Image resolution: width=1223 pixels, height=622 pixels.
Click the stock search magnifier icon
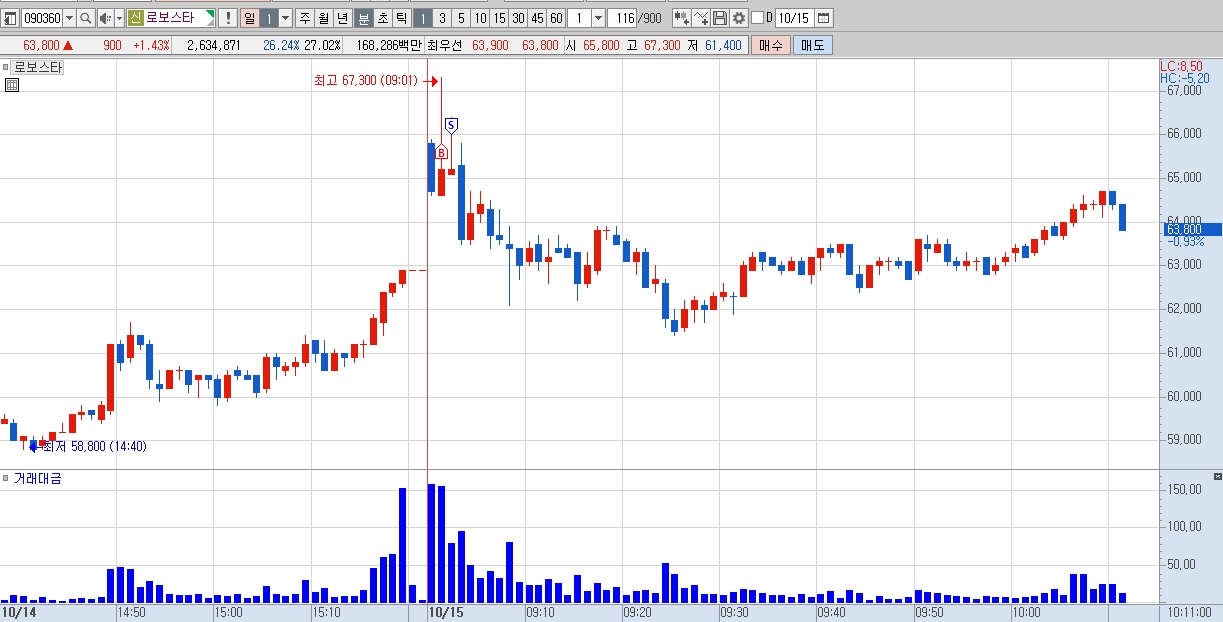pyautogui.click(x=85, y=18)
